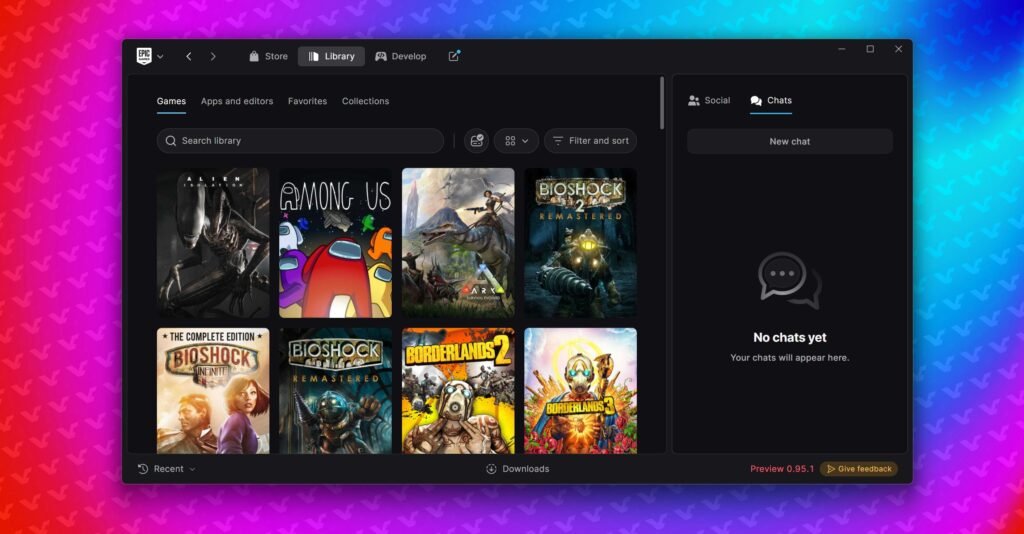Click the Search library field
The image size is (1024, 534).
tap(300, 141)
